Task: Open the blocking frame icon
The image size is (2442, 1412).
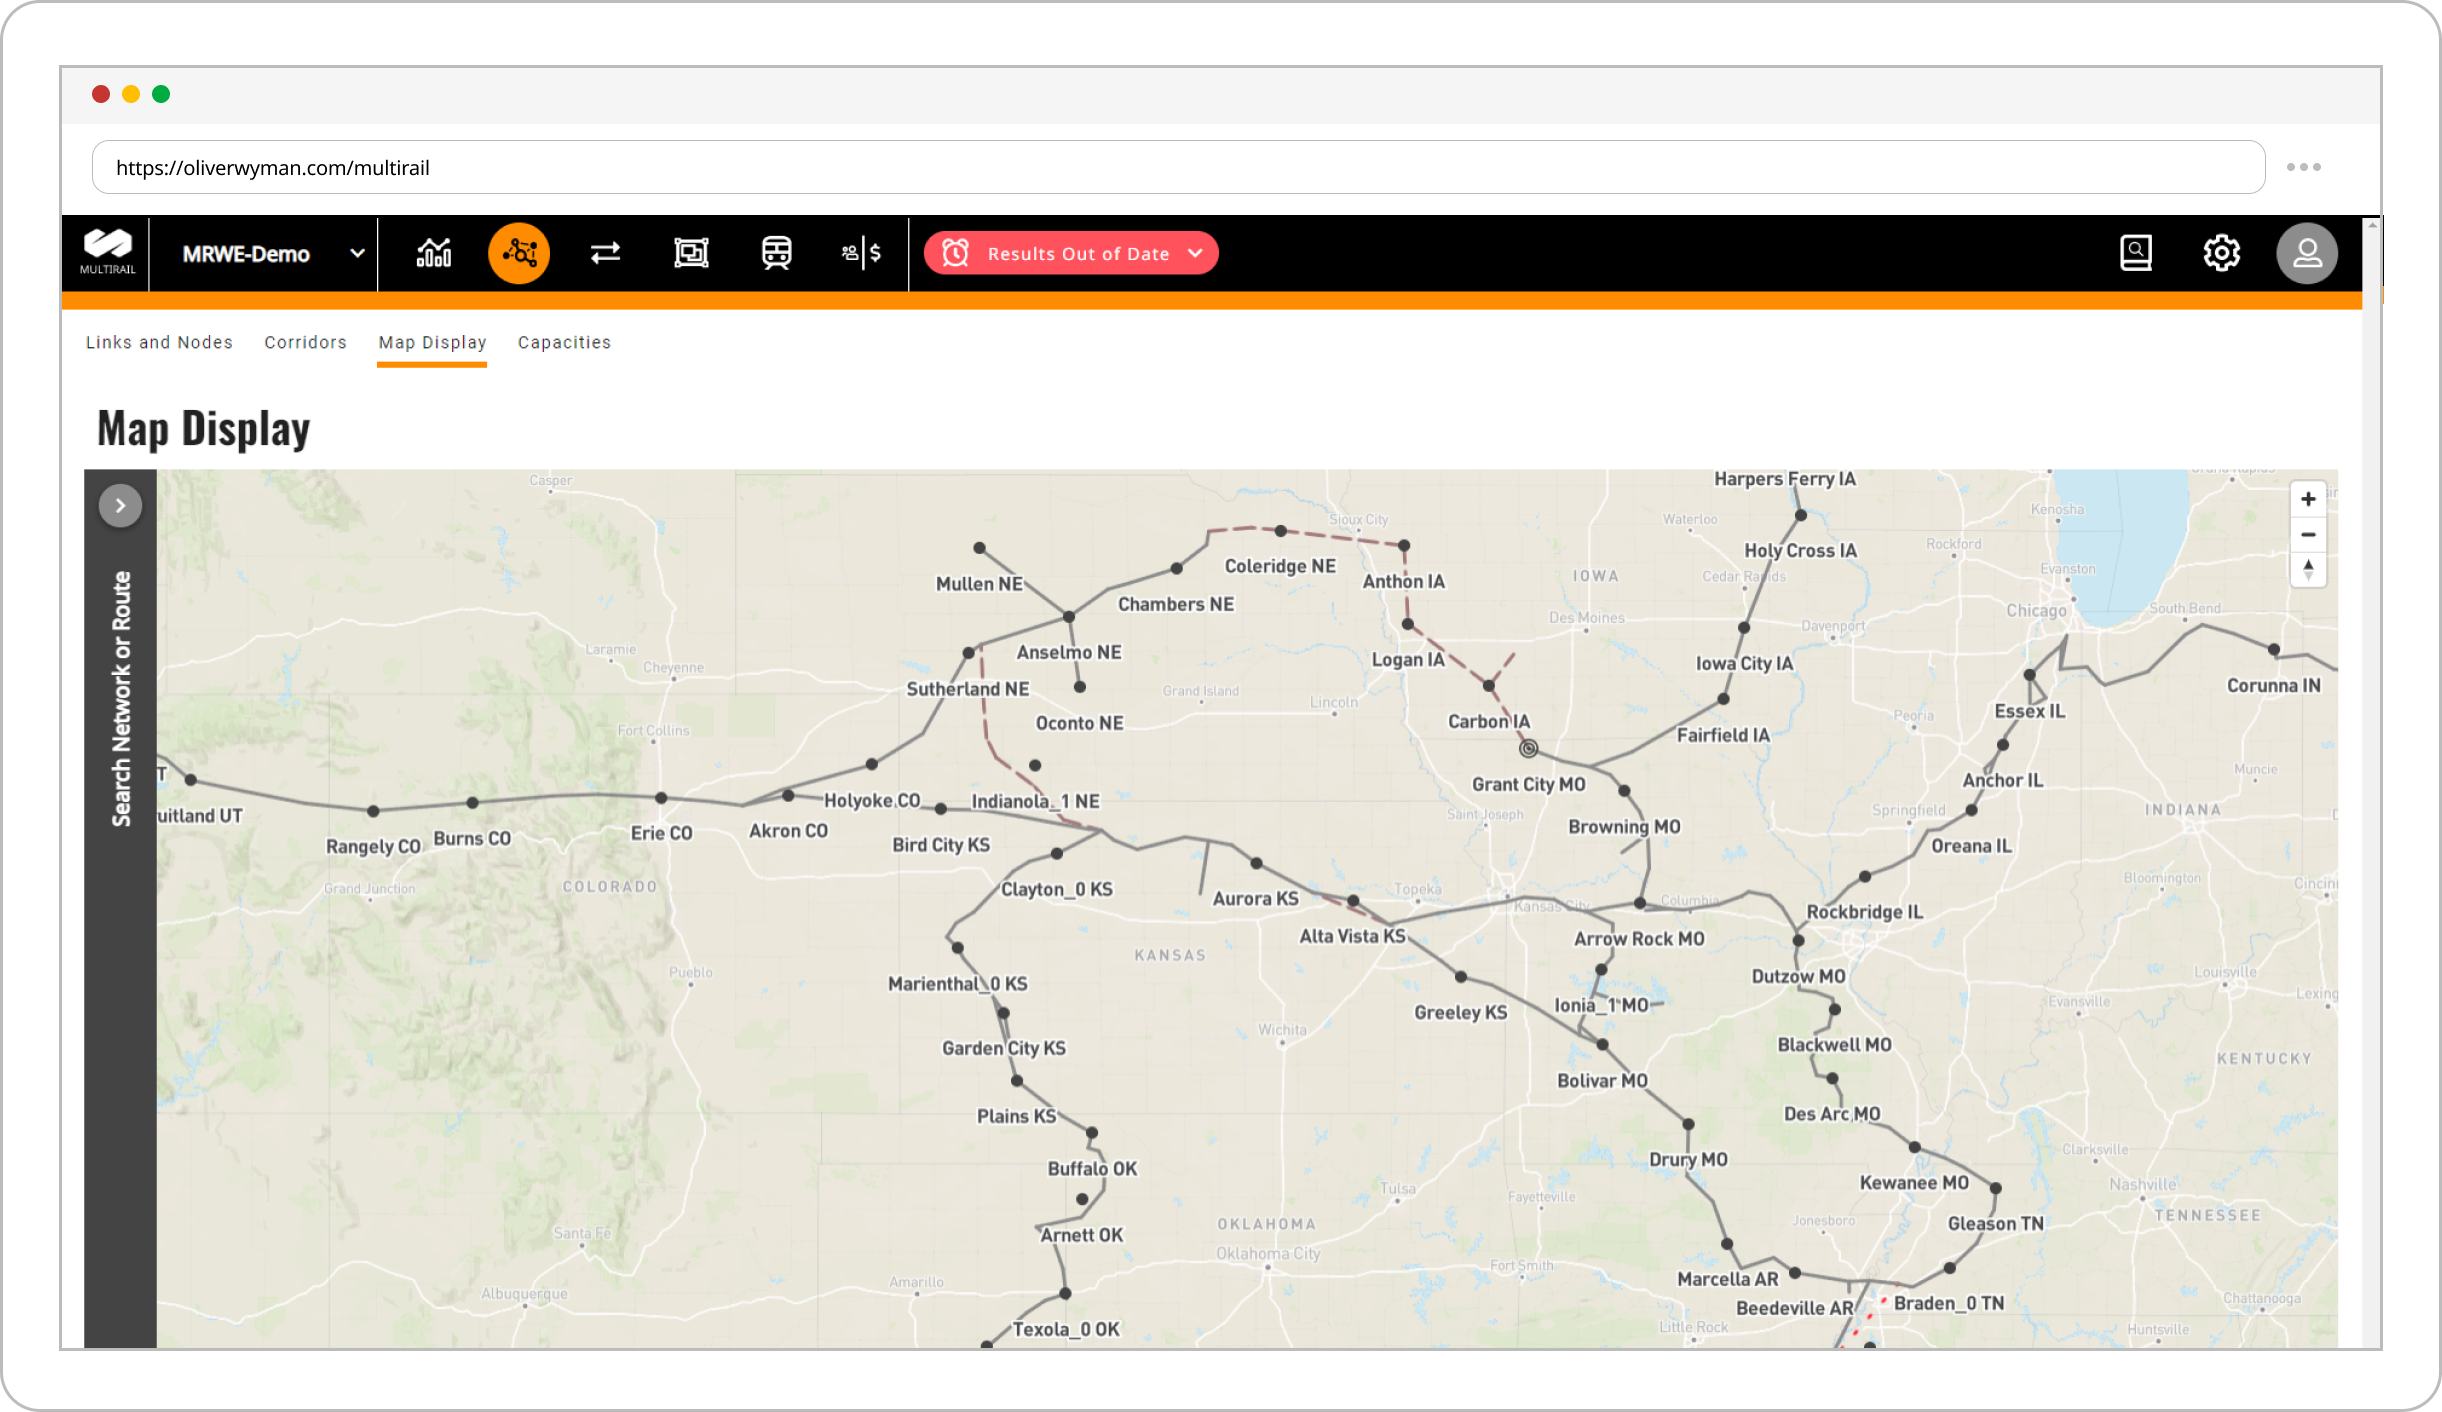Action: 691,253
